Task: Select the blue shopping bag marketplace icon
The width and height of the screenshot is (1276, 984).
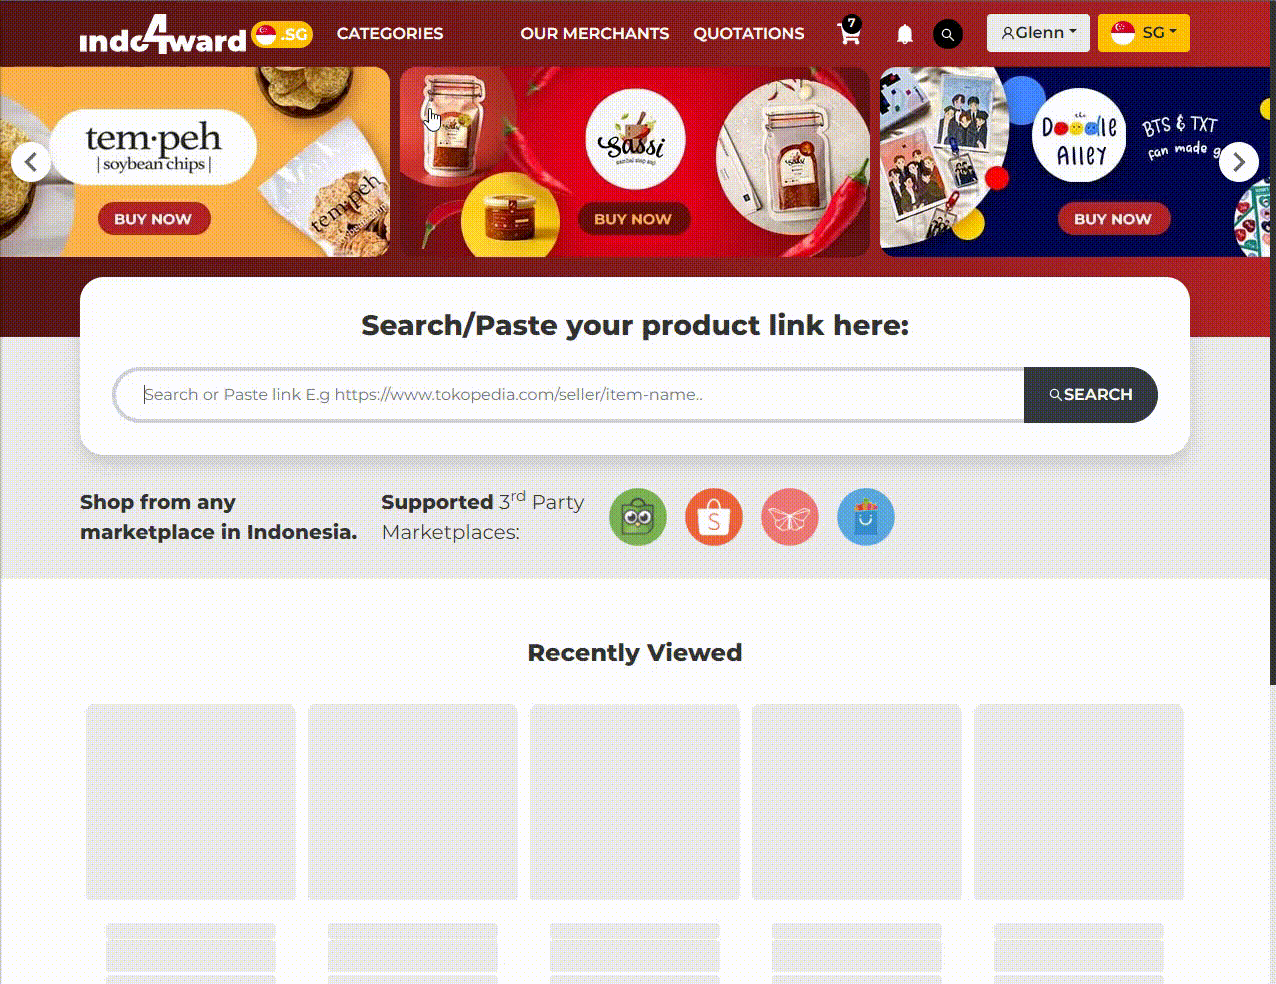Action: pos(866,517)
